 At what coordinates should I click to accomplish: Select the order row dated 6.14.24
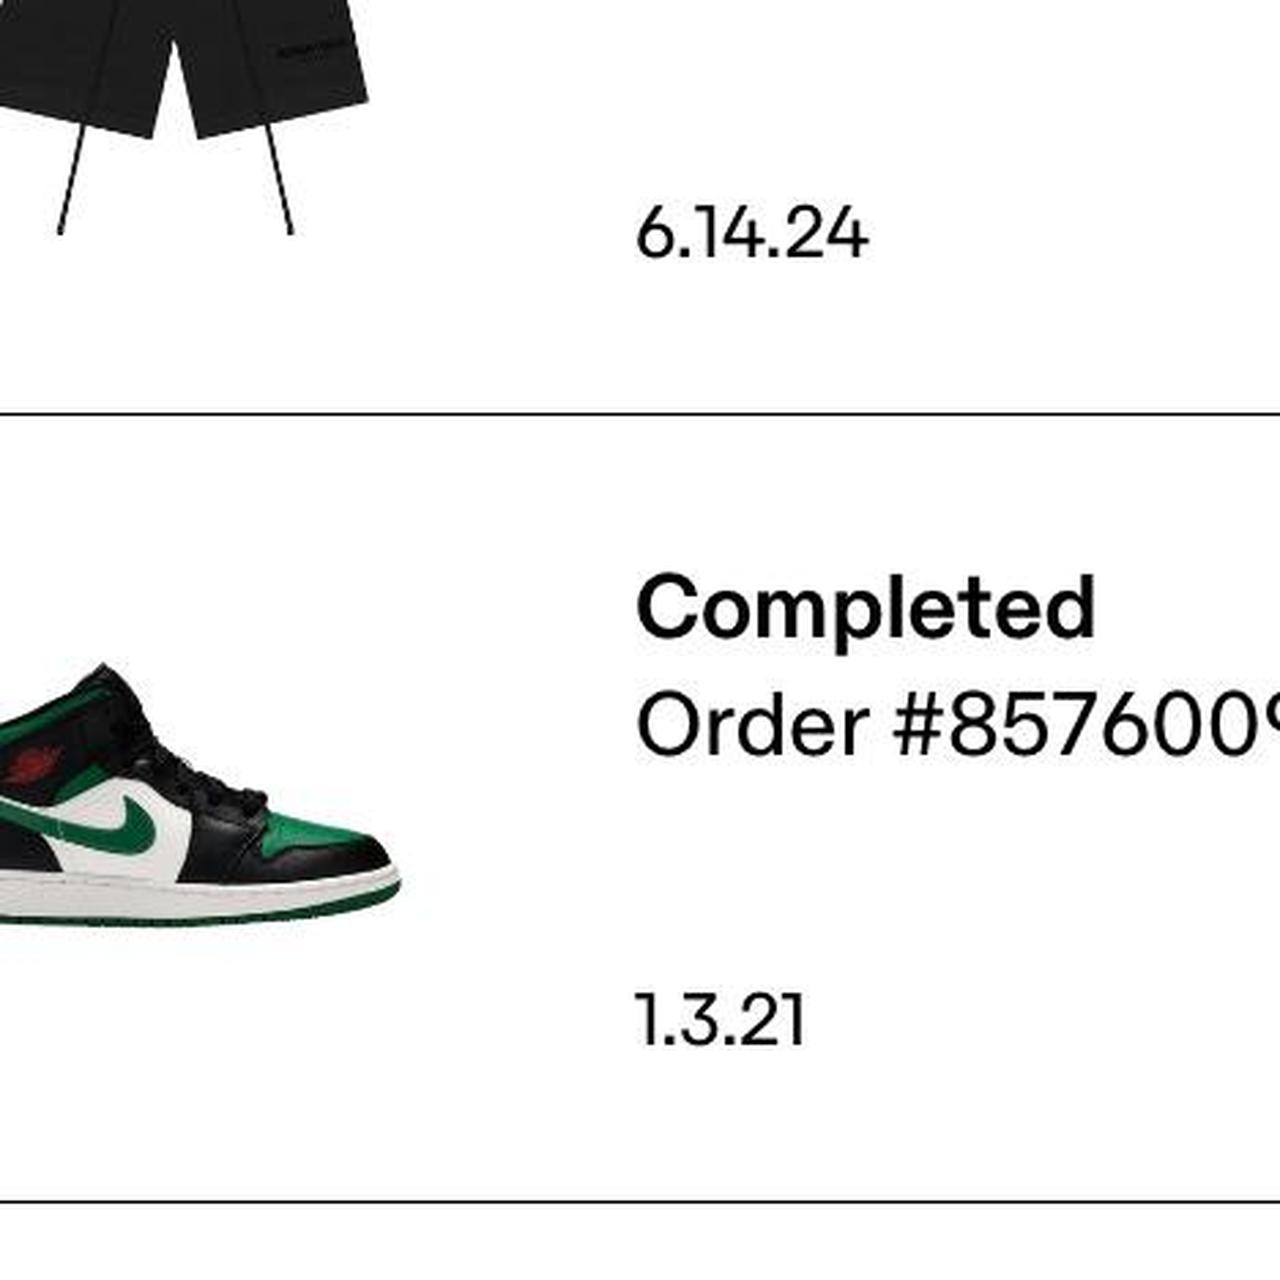(640, 205)
